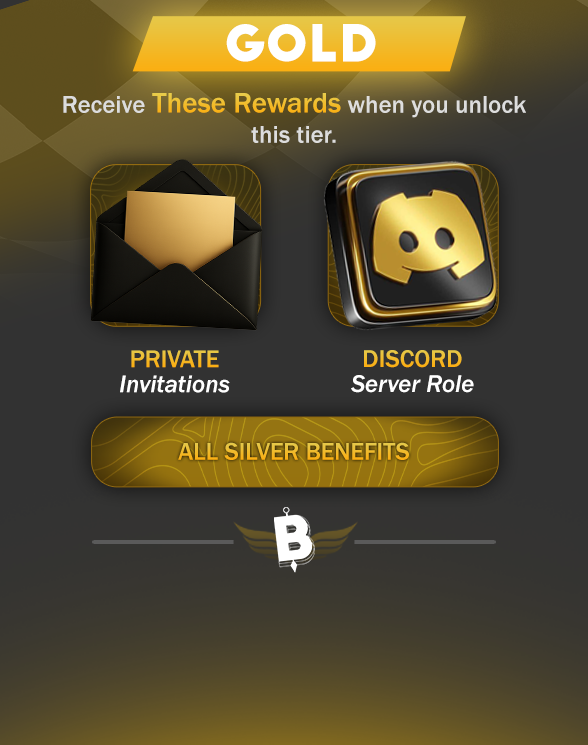Click the black envelope Private Invitations icon
The height and width of the screenshot is (745, 588).
[x=176, y=245]
